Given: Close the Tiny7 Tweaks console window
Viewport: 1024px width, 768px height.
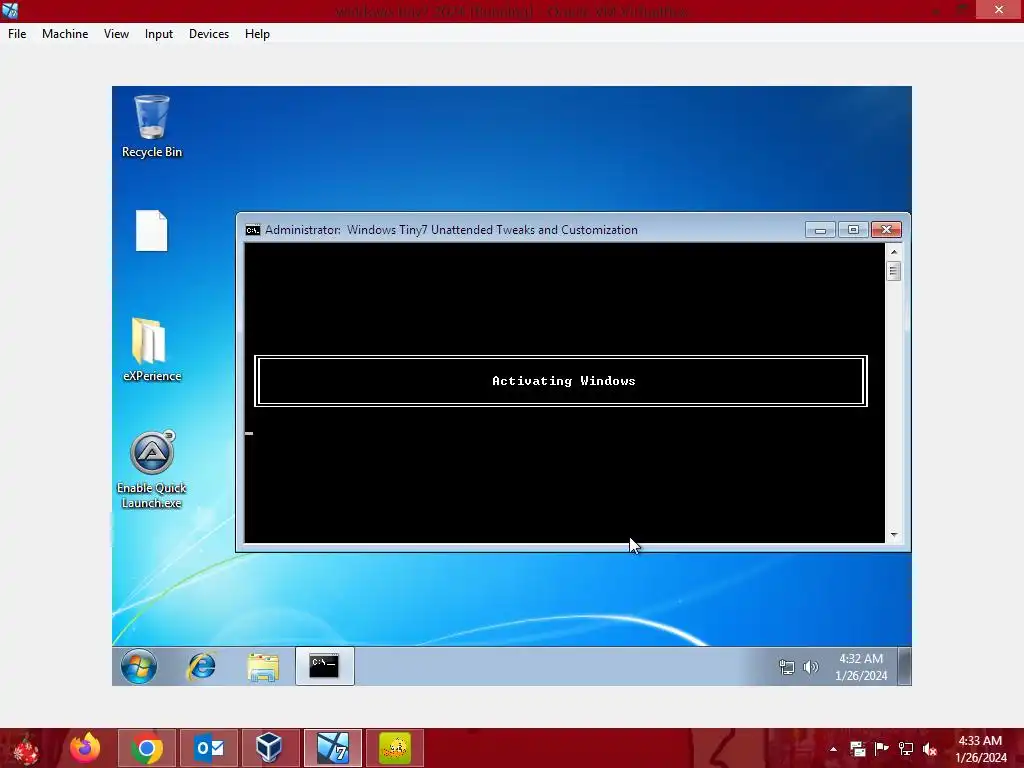Looking at the screenshot, I should coord(886,230).
